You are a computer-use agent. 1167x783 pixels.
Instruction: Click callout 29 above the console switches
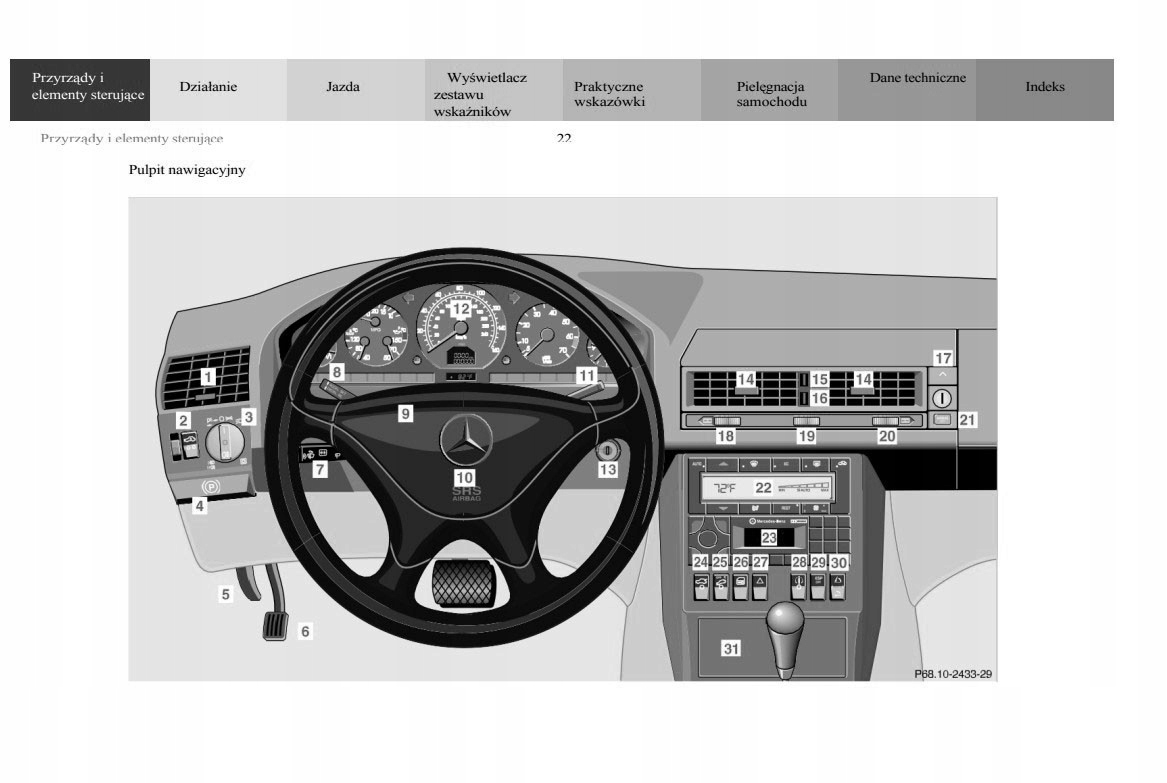pyautogui.click(x=819, y=563)
